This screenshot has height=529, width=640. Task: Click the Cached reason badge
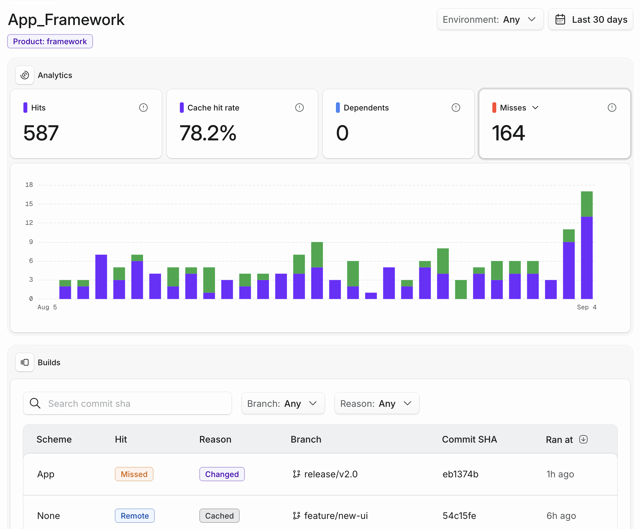[220, 516]
